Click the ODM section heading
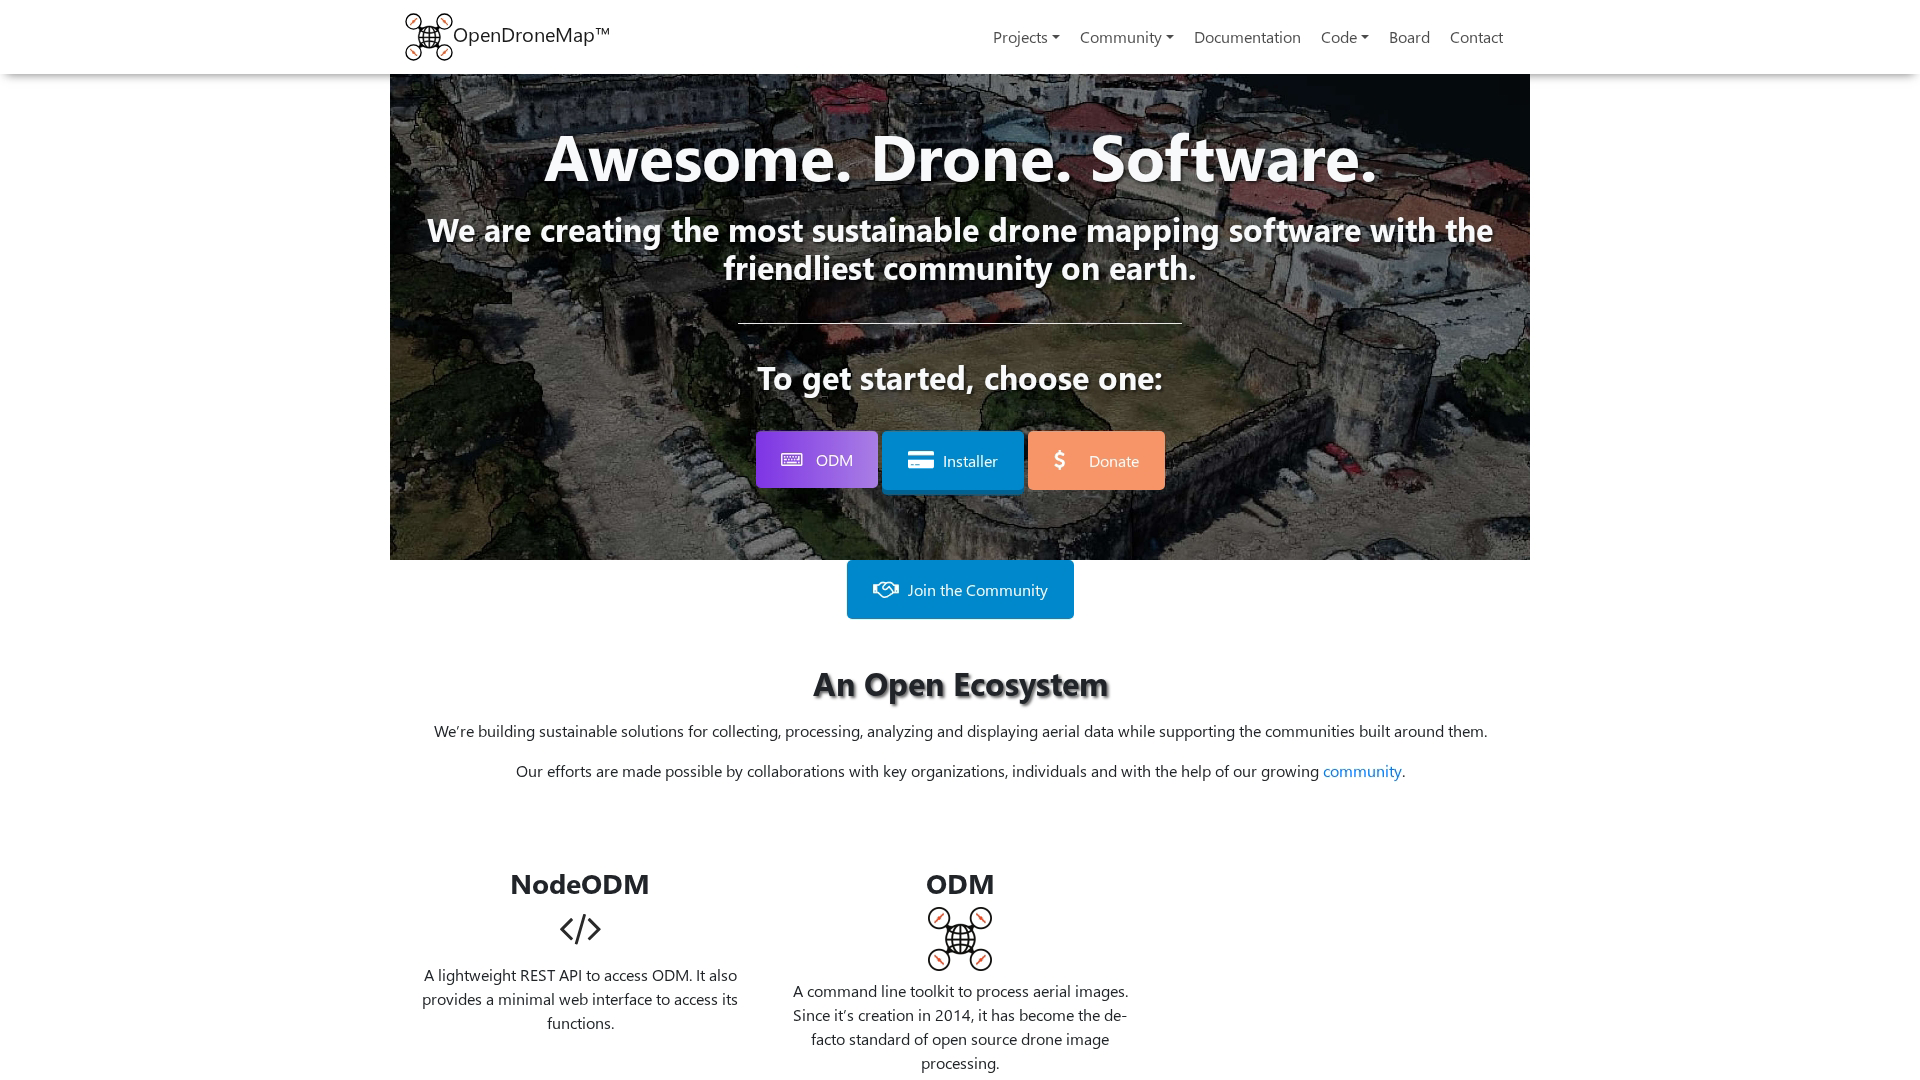Viewport: 1920px width, 1080px height. [960, 884]
